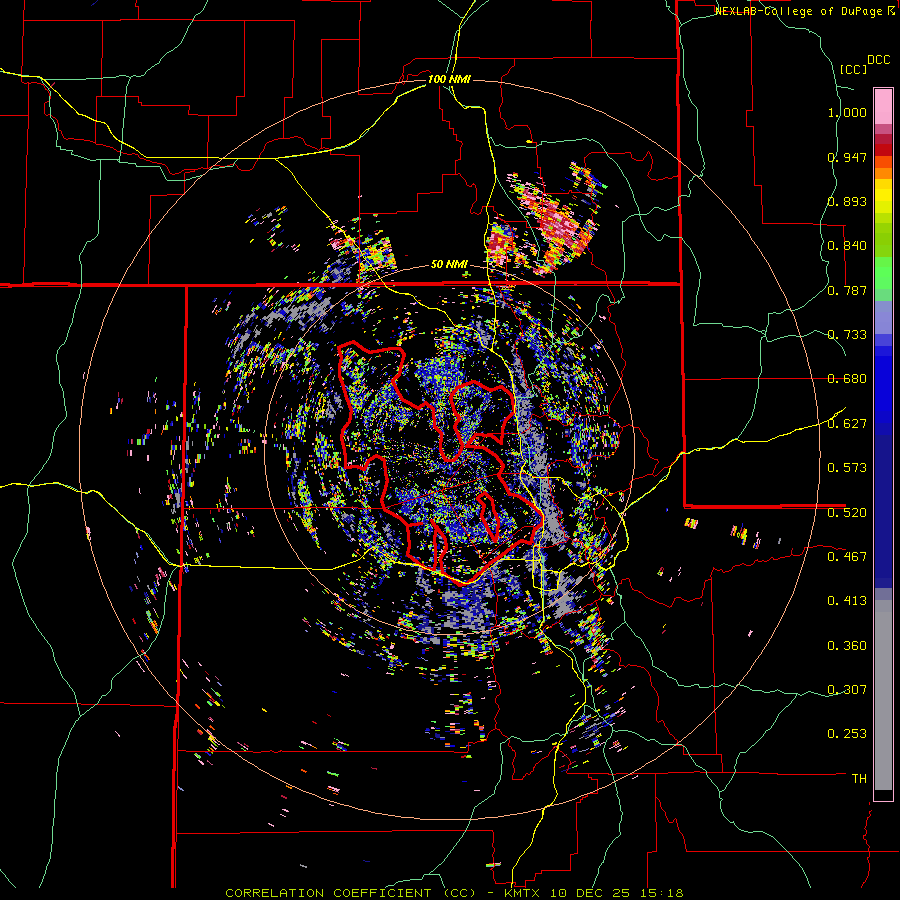Screen dimensions: 900x900
Task: Click the TH threshold label
Action: click(859, 779)
